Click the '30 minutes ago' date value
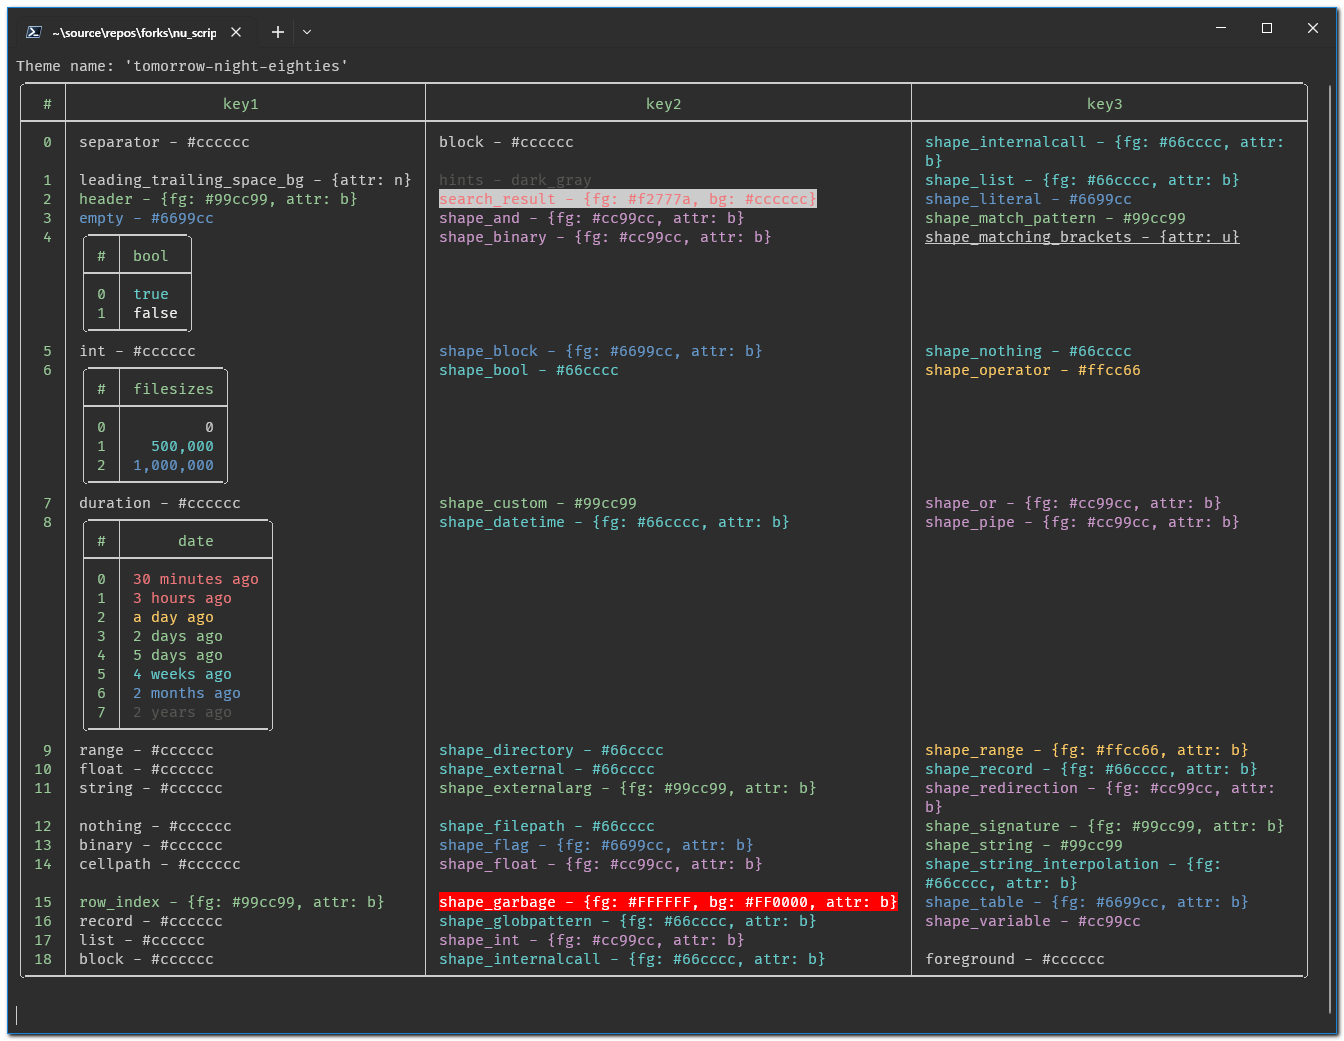 pos(196,579)
